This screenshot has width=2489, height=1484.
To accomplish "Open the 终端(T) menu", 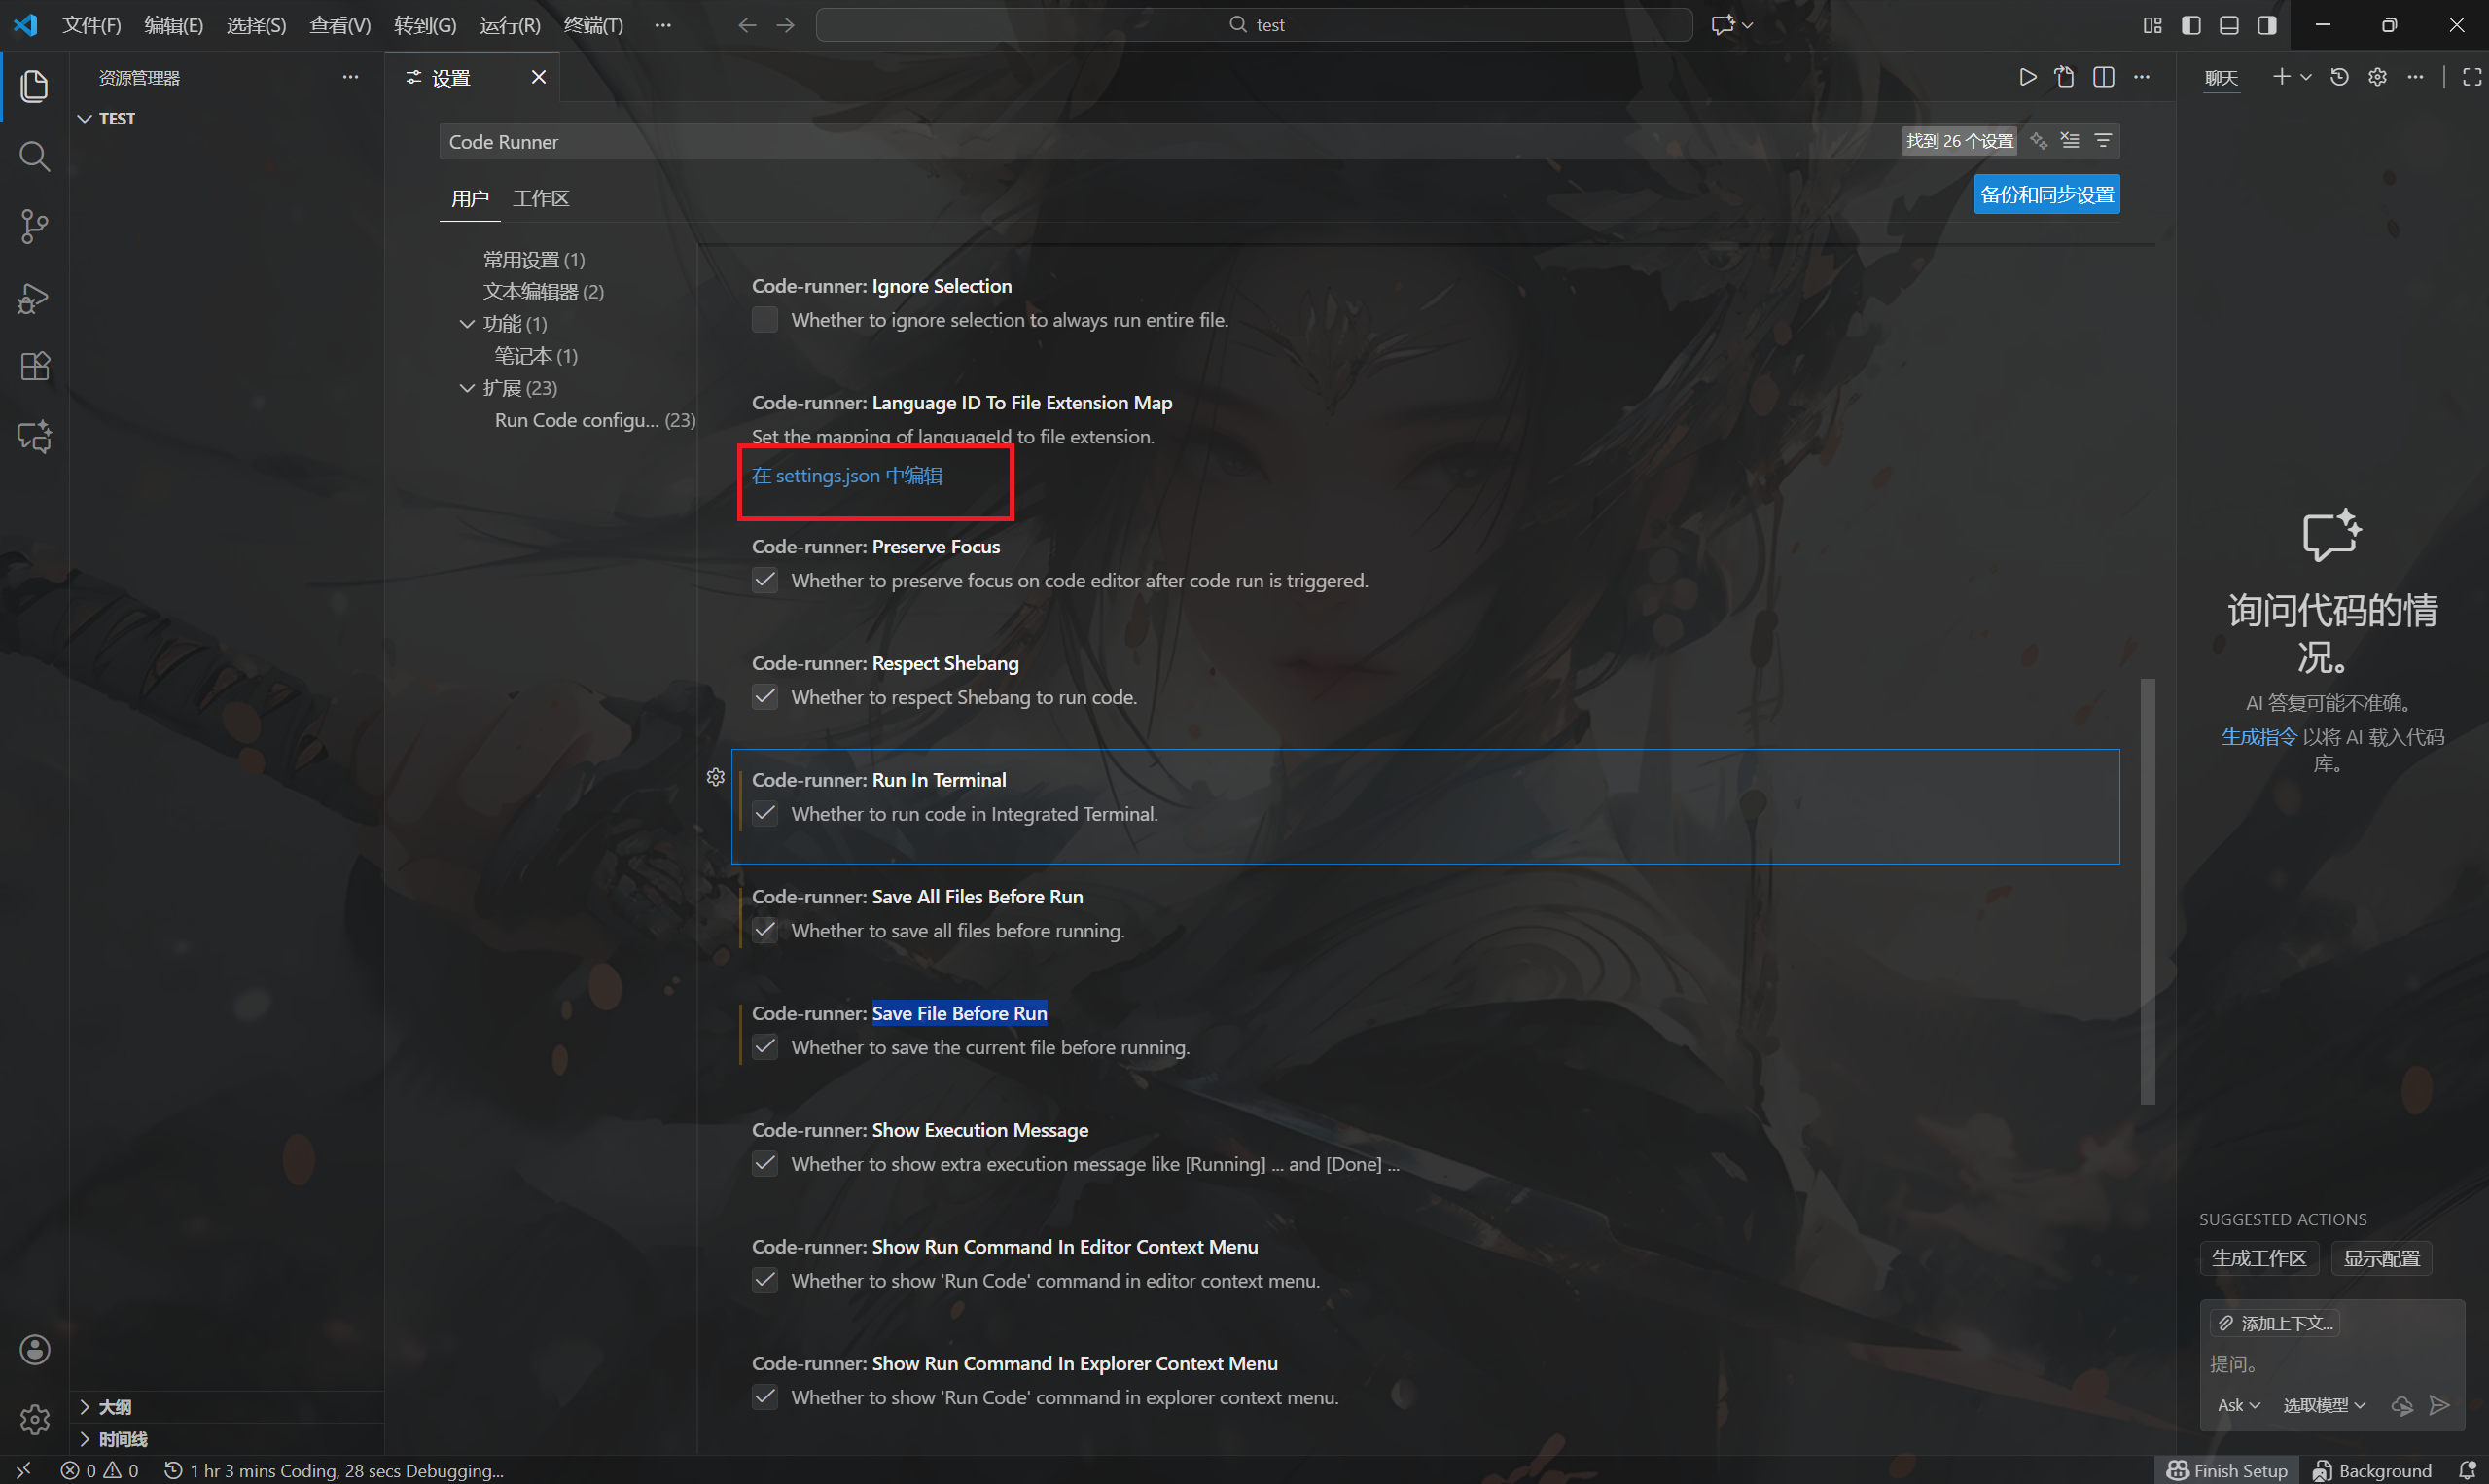I will pos(593,25).
